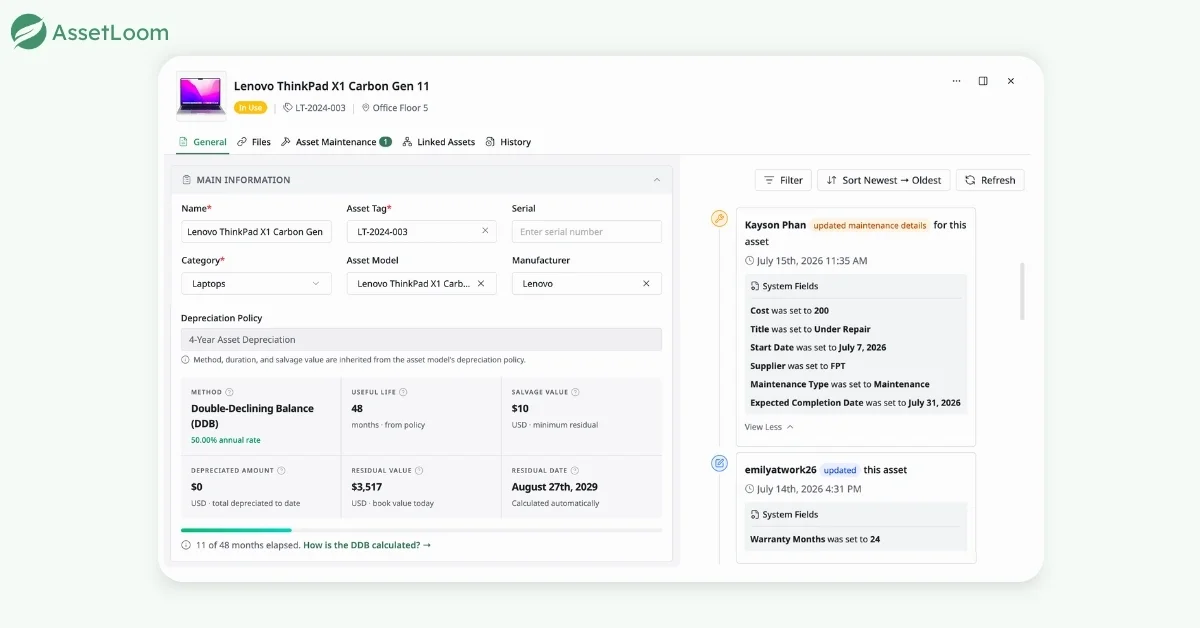1200x628 pixels.
Task: Open the Sort Newest to Oldest control
Action: point(884,180)
